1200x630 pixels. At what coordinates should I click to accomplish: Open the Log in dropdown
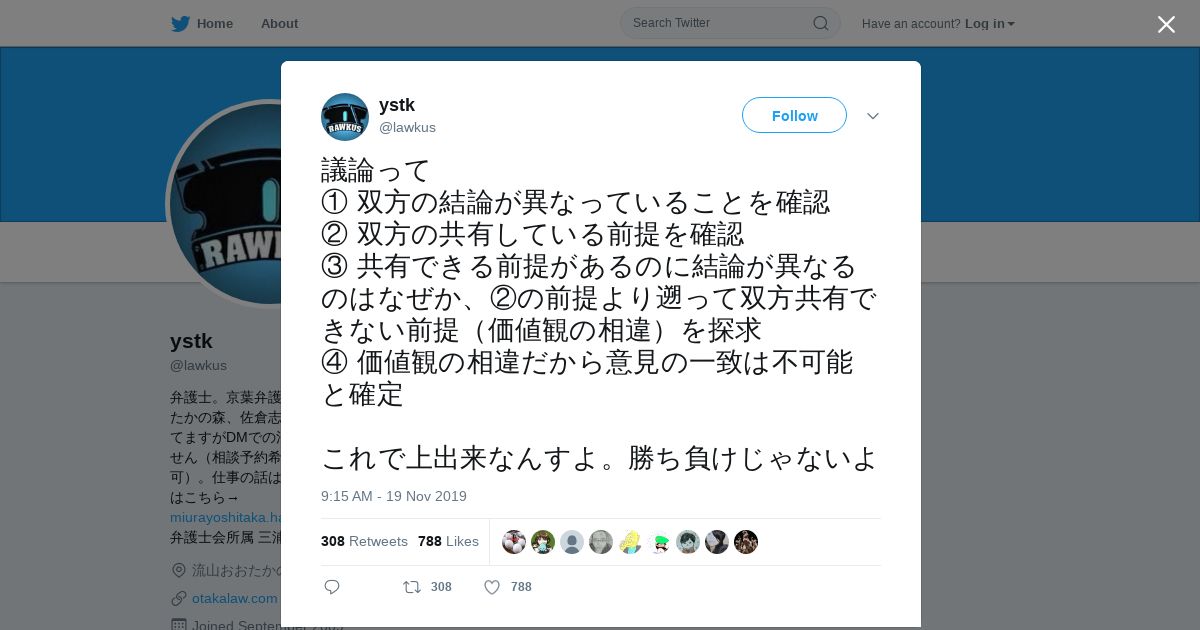989,23
